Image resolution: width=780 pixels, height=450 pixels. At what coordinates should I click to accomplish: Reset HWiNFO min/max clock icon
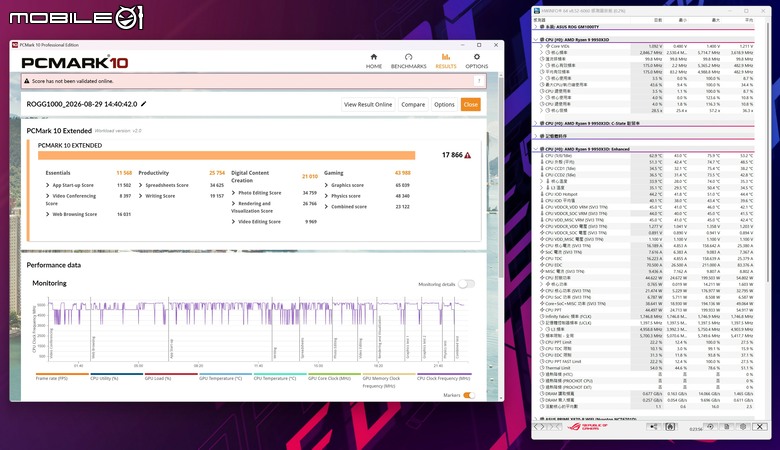tap(710, 427)
